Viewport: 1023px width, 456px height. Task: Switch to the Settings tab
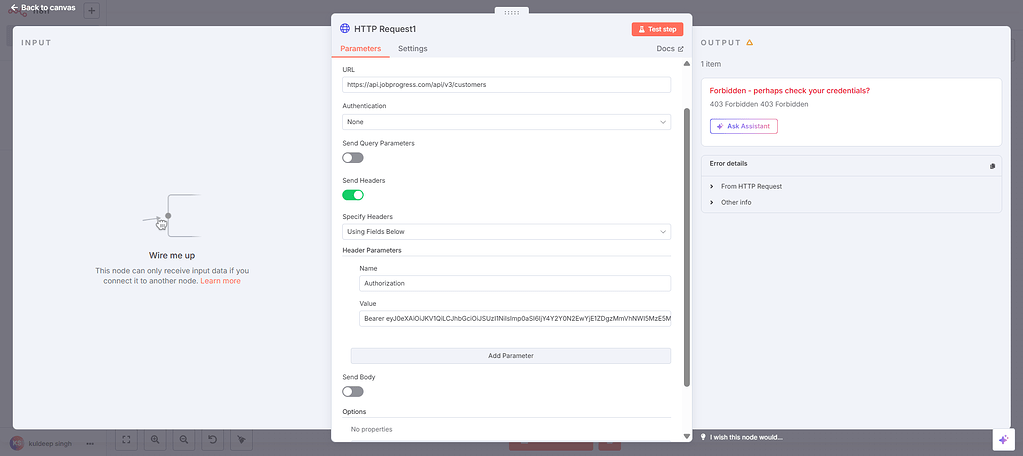click(412, 48)
